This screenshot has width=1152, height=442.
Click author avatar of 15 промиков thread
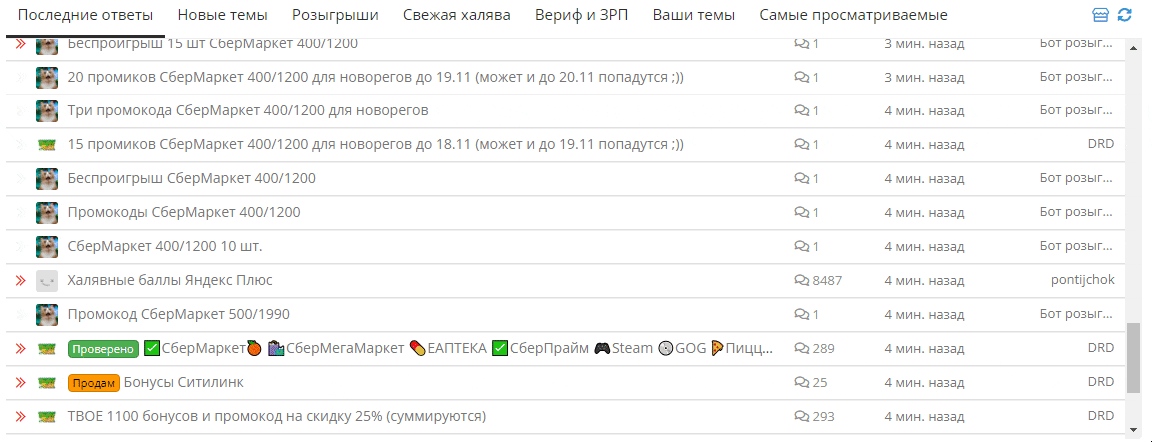(x=47, y=145)
